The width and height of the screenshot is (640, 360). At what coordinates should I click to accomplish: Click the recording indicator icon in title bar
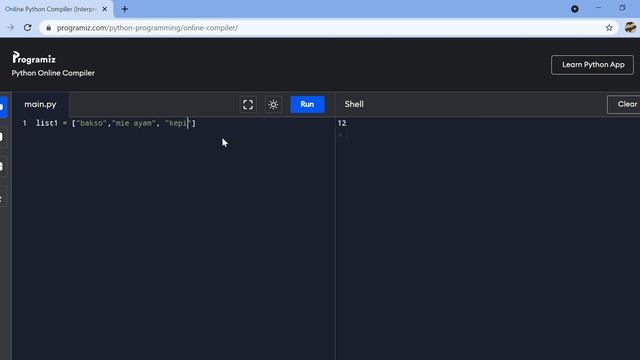pos(575,9)
